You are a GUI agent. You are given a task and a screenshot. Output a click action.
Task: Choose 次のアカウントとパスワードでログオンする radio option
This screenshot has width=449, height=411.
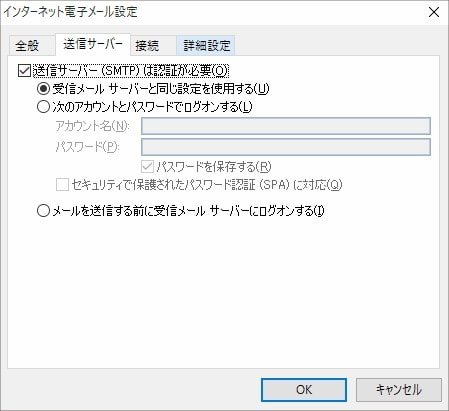(x=43, y=107)
